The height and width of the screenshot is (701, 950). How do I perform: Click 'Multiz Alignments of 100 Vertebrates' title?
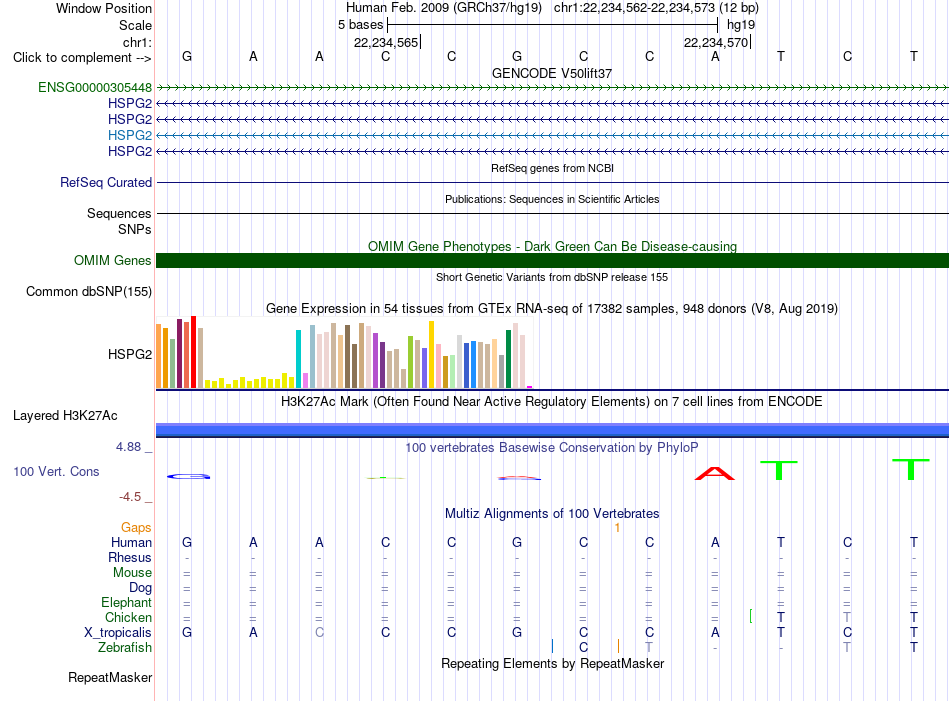click(x=552, y=514)
